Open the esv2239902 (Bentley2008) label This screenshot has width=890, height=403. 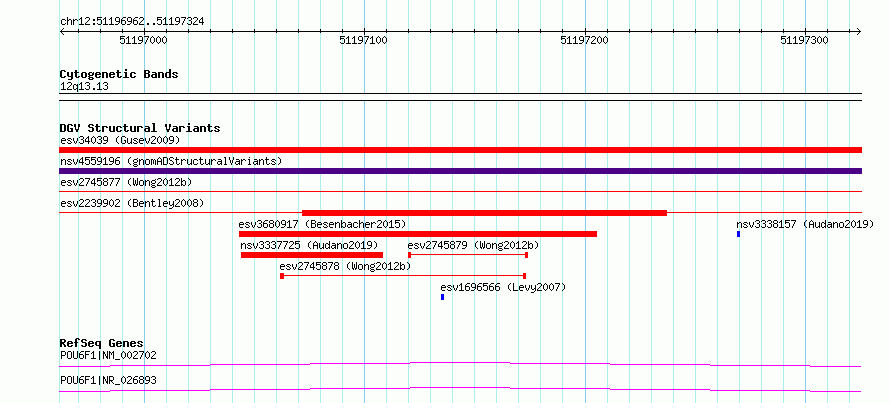click(x=132, y=203)
